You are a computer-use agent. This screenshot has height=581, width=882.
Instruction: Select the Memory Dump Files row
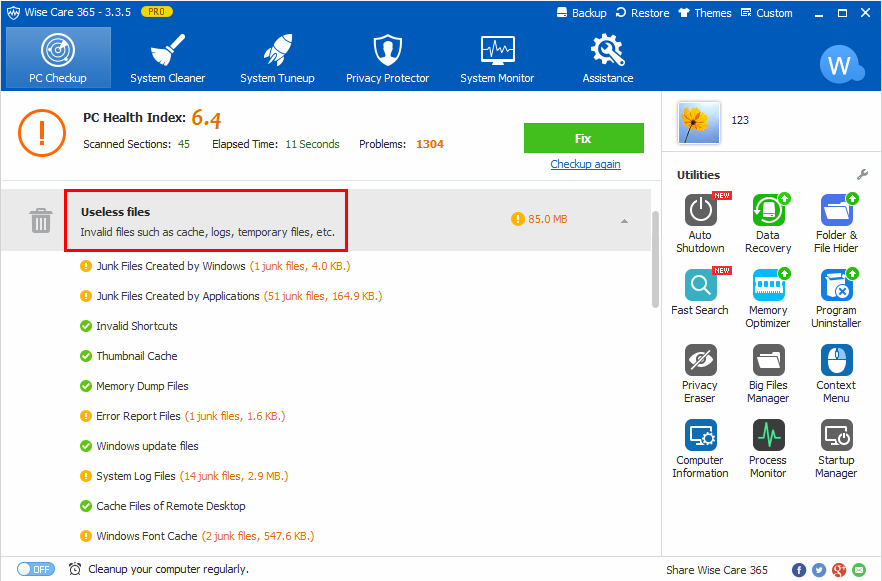coord(134,386)
